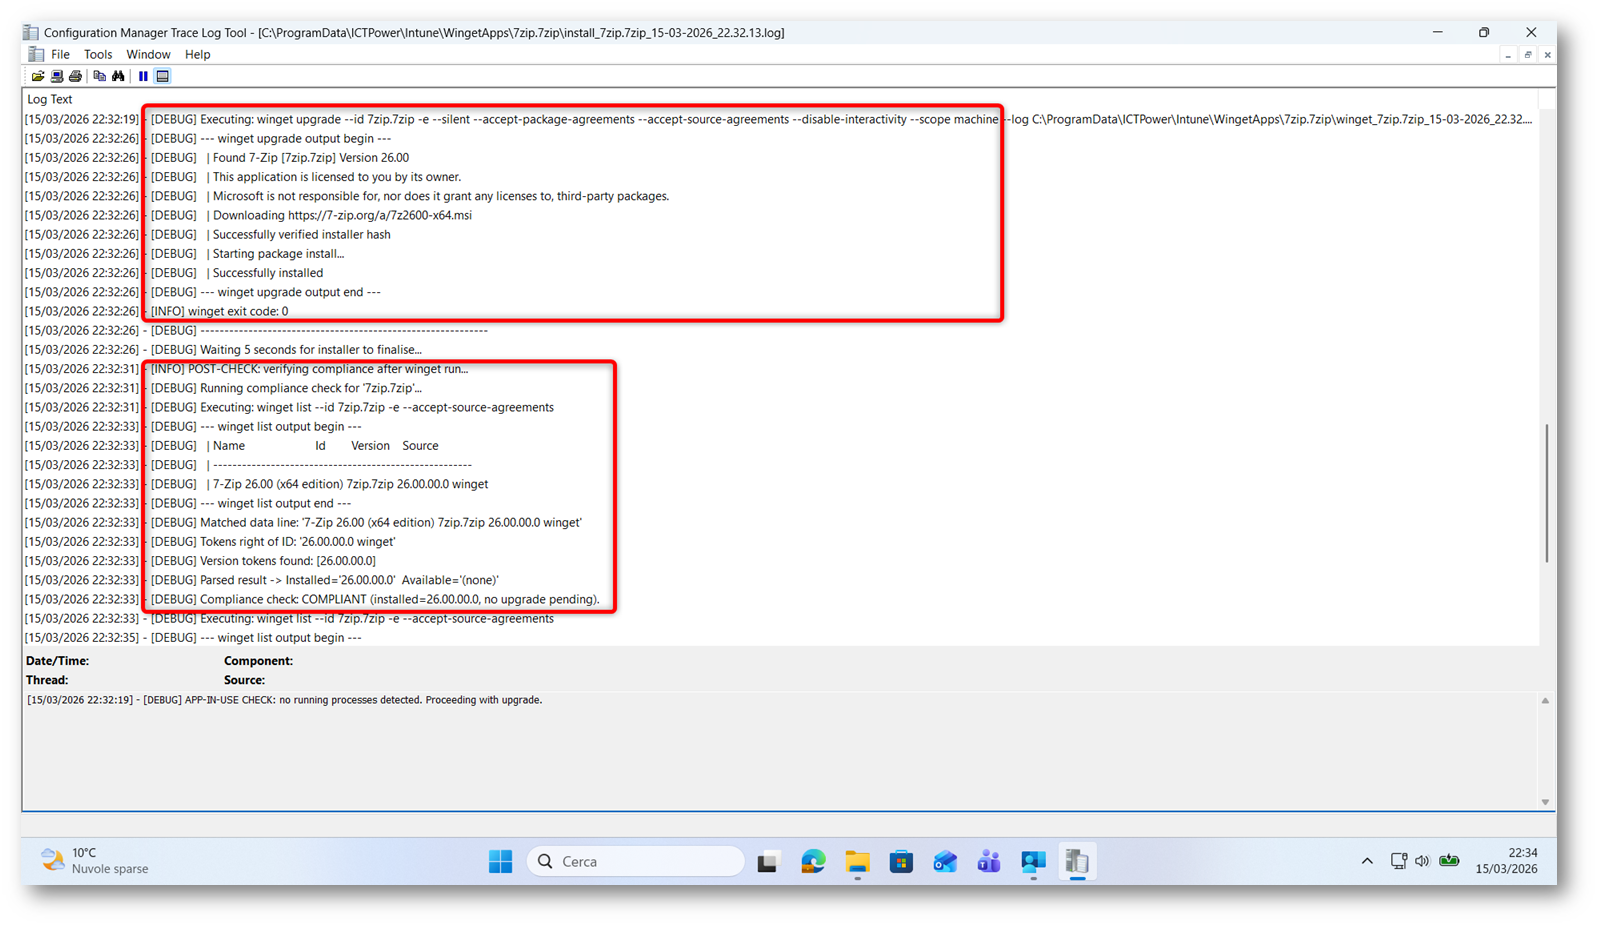1599x927 pixels.
Task: Print the log using the printer icon
Action: 75,76
